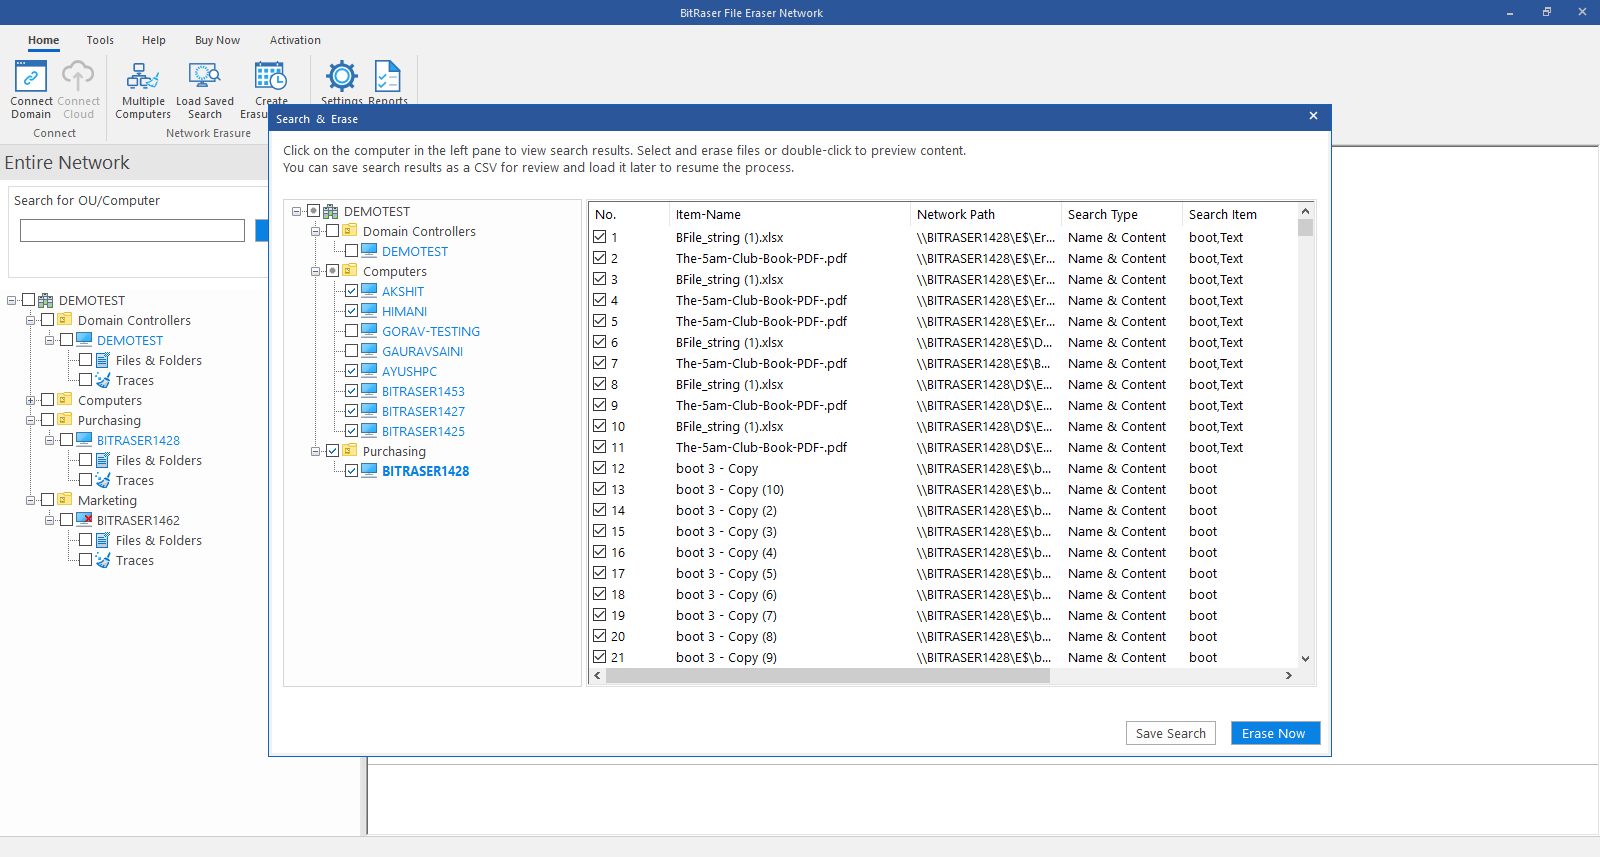Viewport: 1600px width, 857px height.
Task: Click the scroll-right arrow of results list
Action: [x=1288, y=675]
